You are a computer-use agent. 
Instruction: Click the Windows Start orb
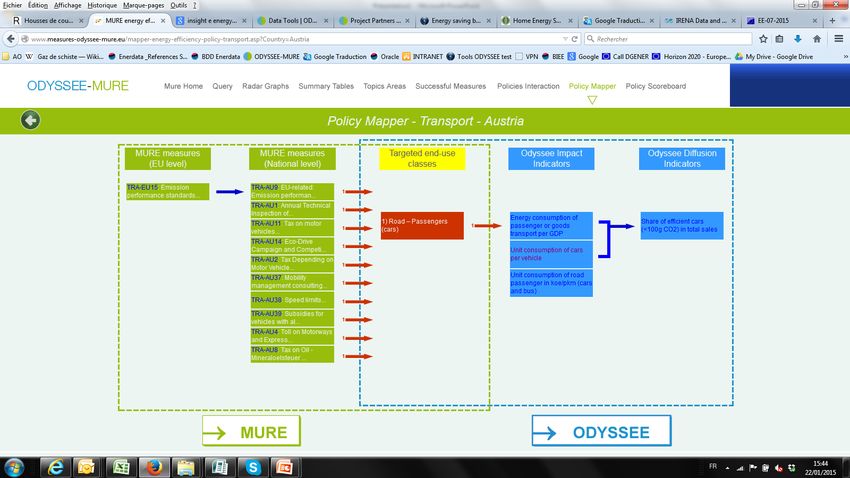pos(14,467)
